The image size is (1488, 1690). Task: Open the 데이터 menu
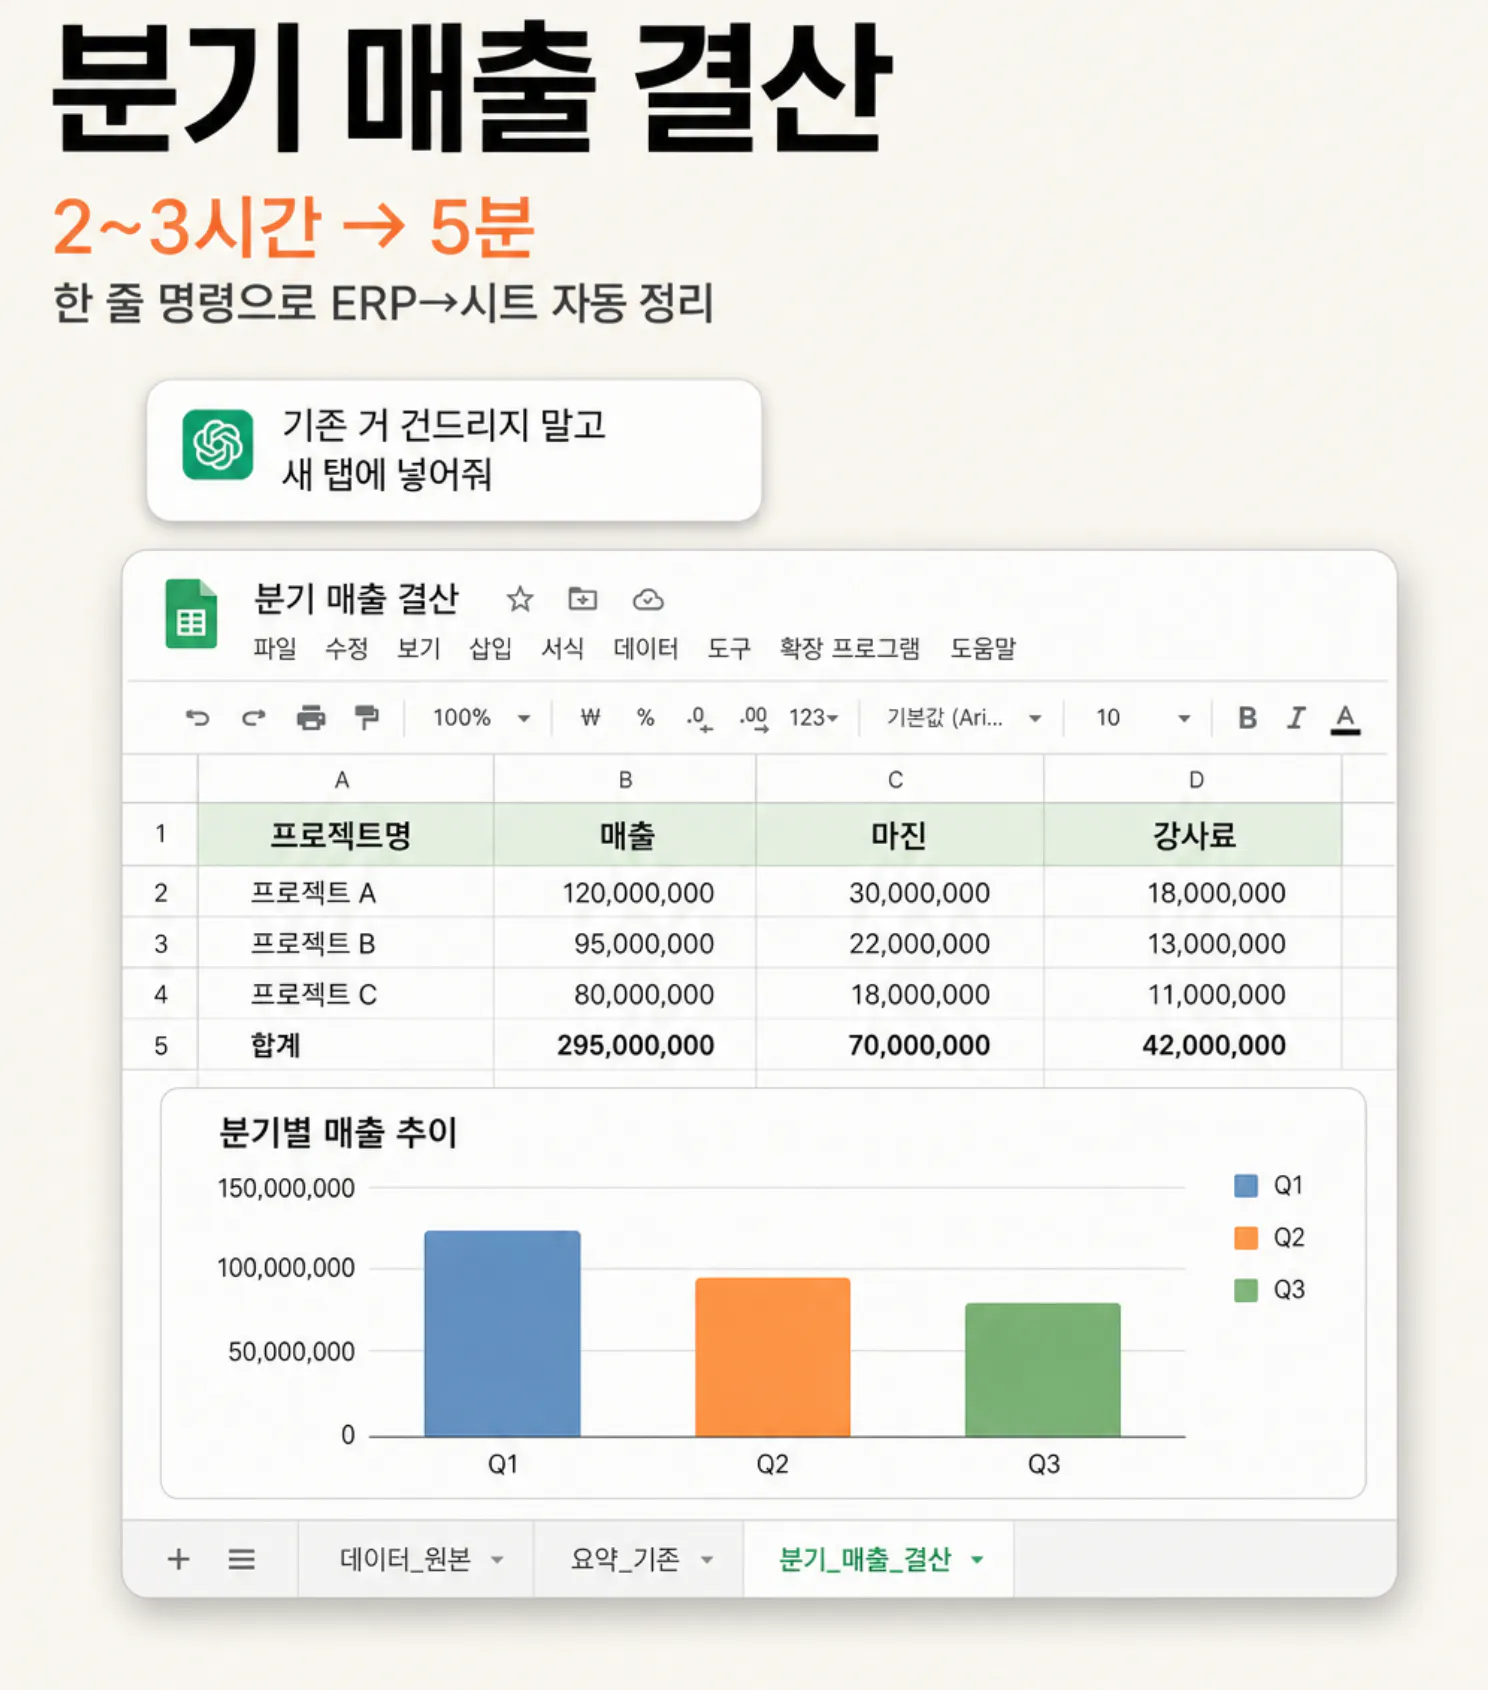point(645,648)
